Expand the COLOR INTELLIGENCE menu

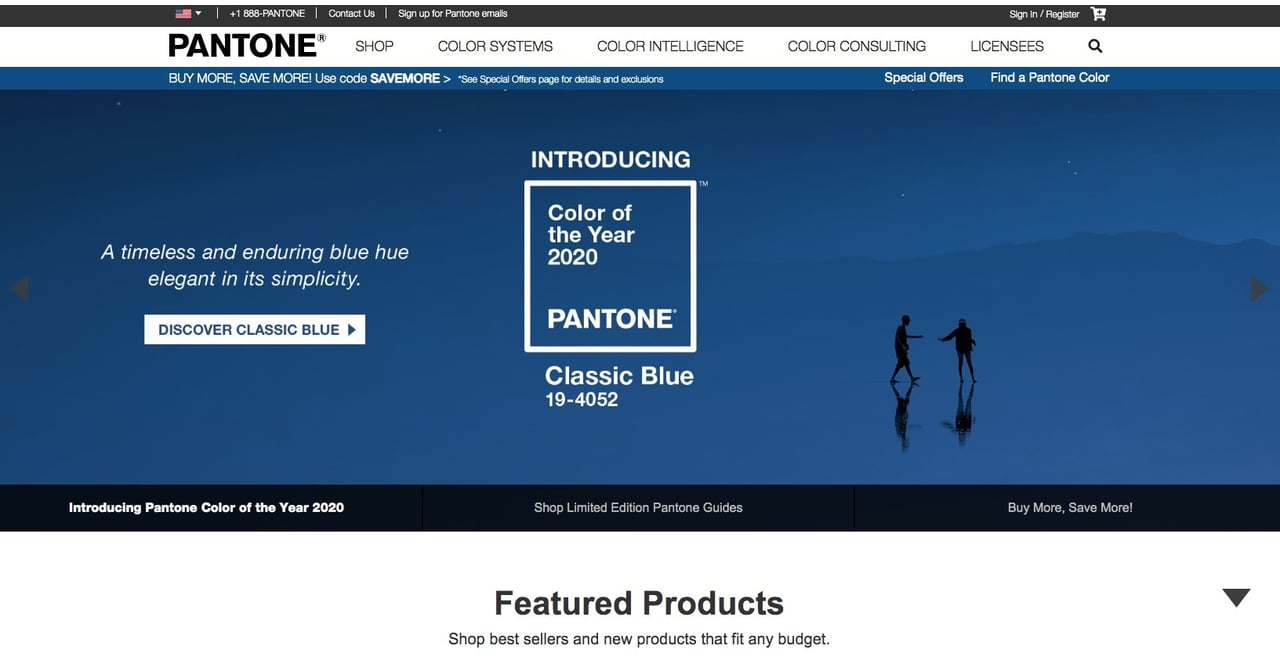pos(670,46)
